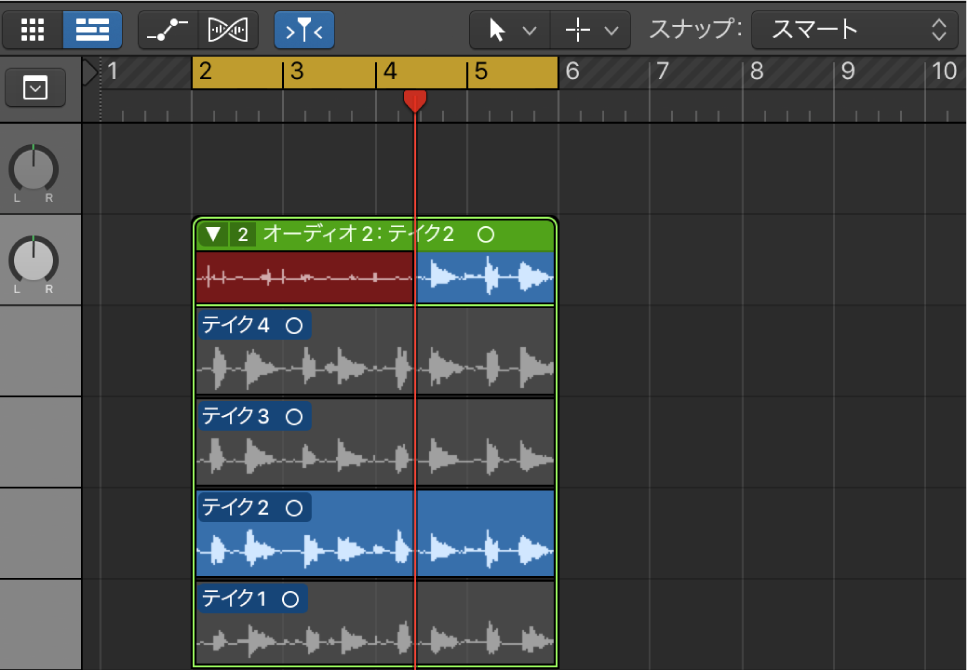Open the Pointer tool dropdown chevron

tap(531, 29)
